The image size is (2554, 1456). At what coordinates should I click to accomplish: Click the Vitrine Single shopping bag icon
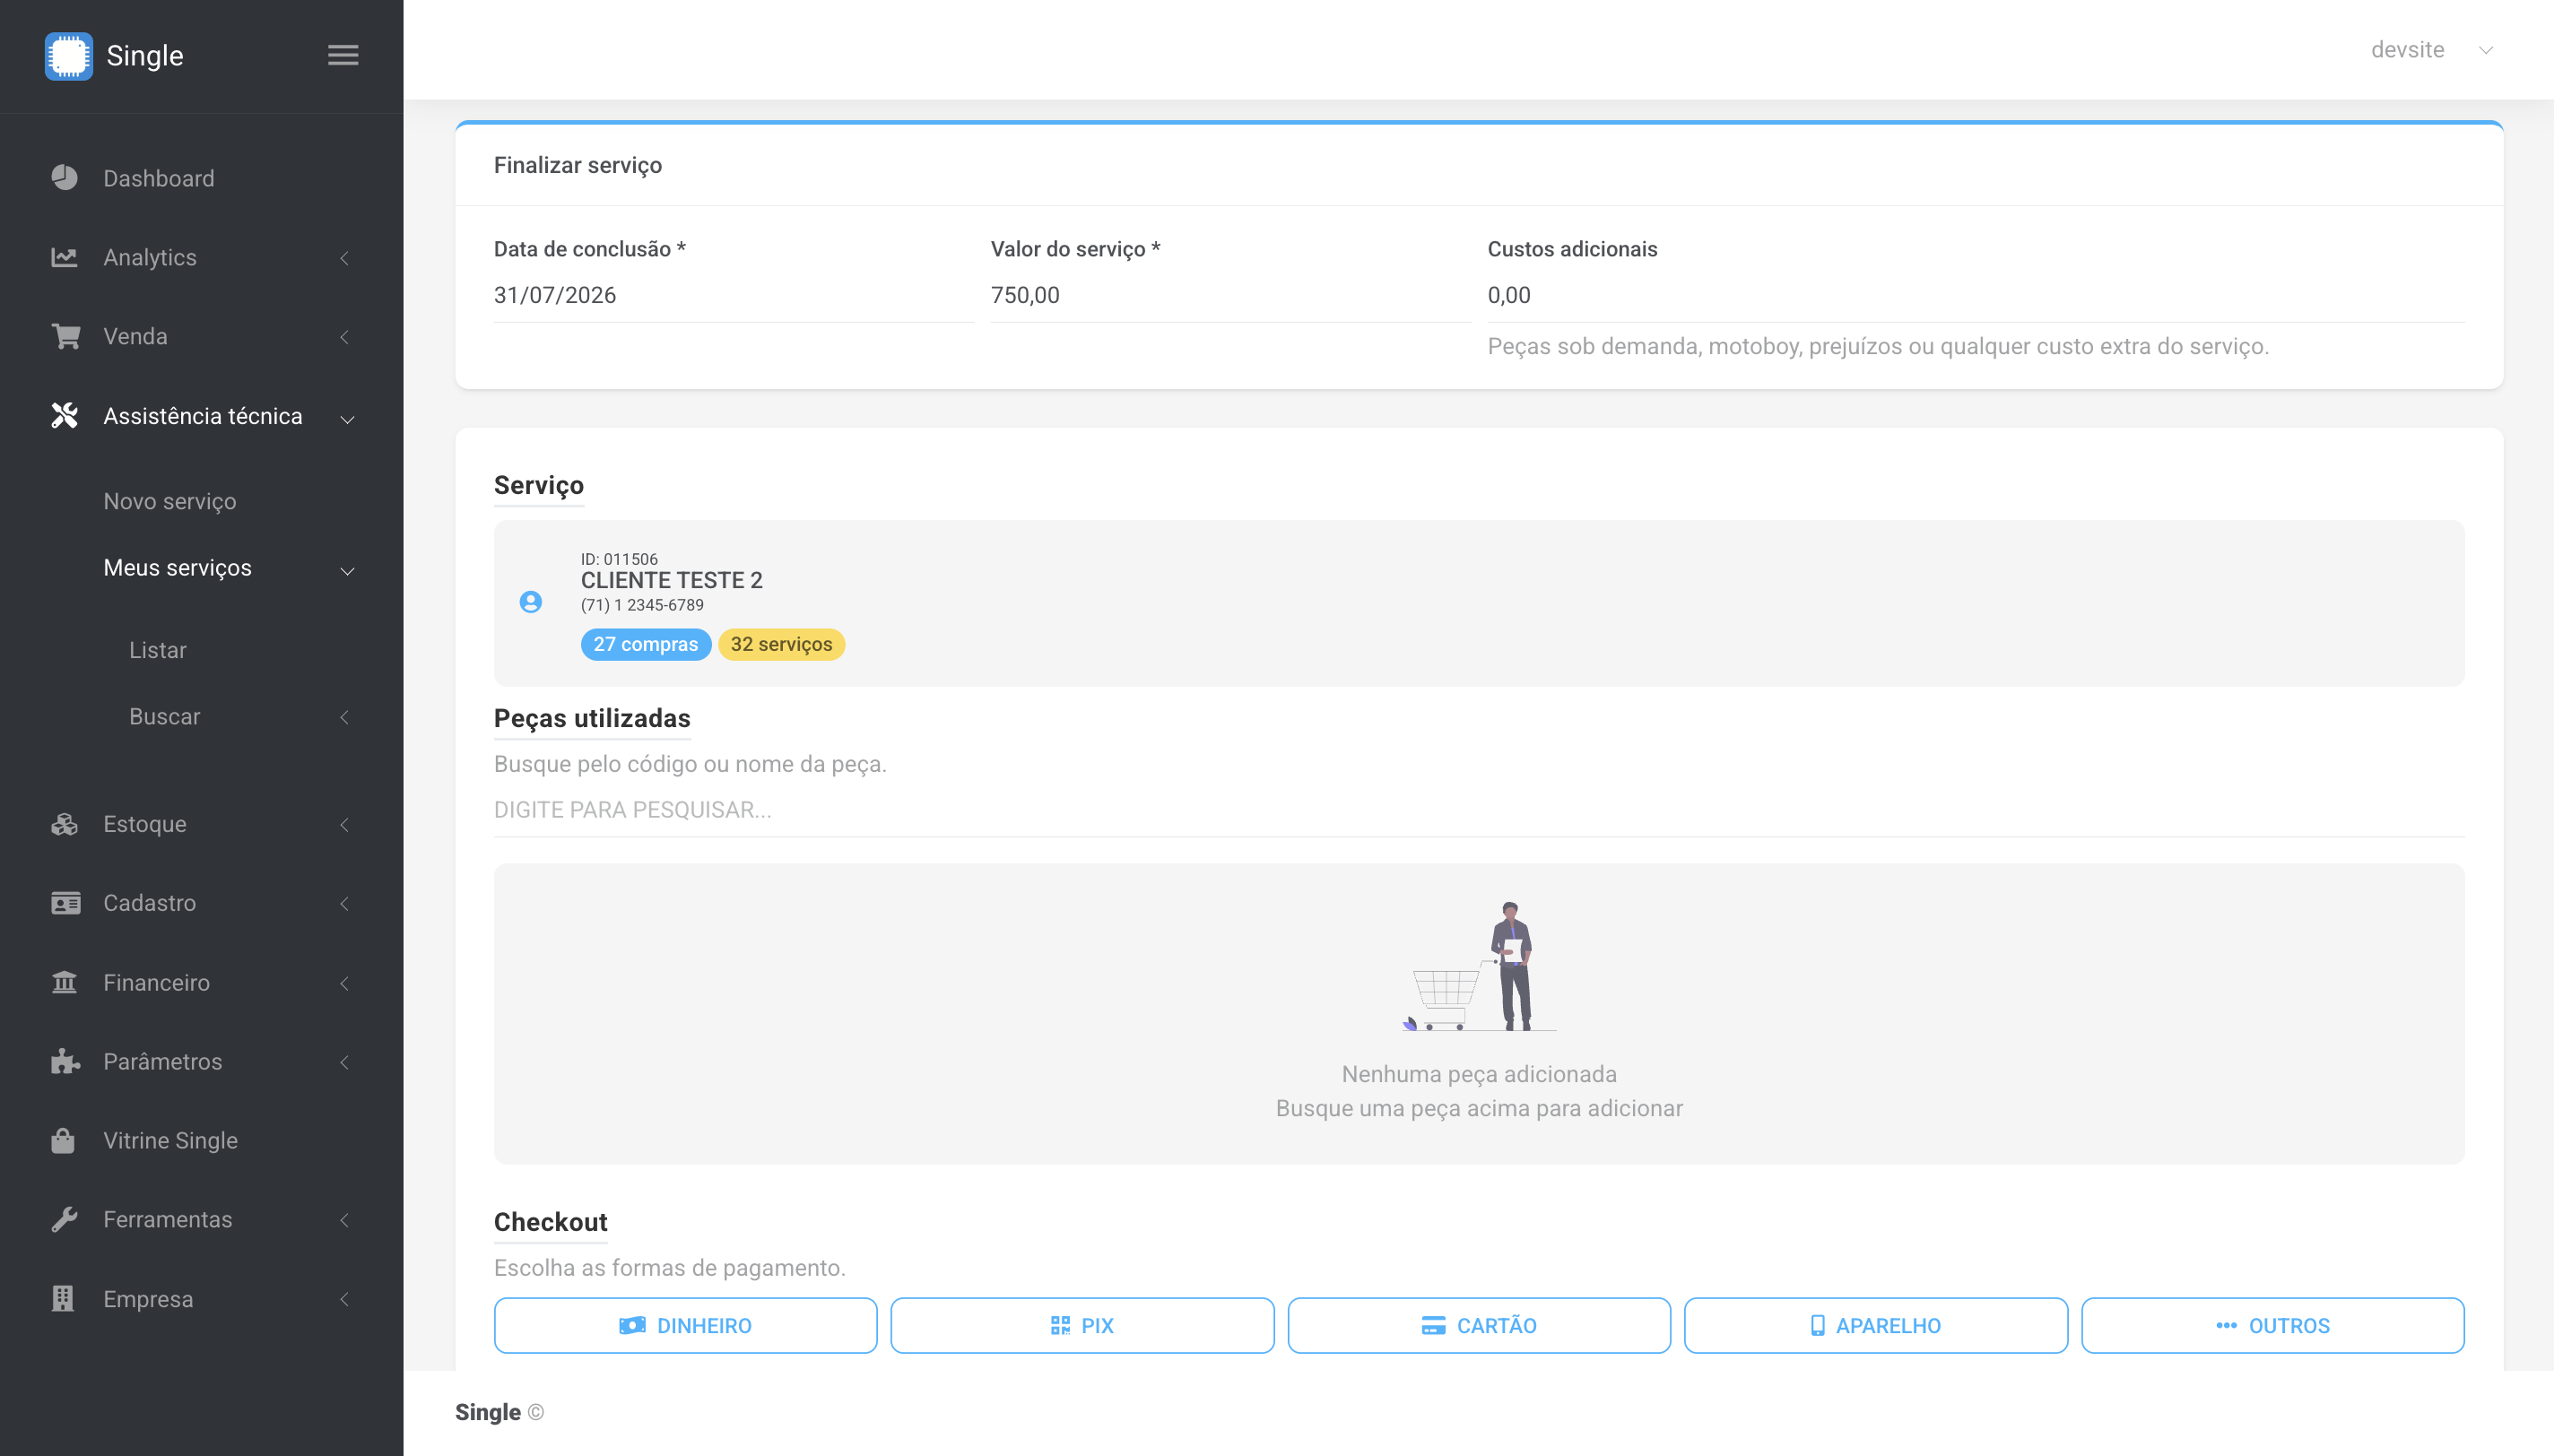pyautogui.click(x=63, y=1140)
